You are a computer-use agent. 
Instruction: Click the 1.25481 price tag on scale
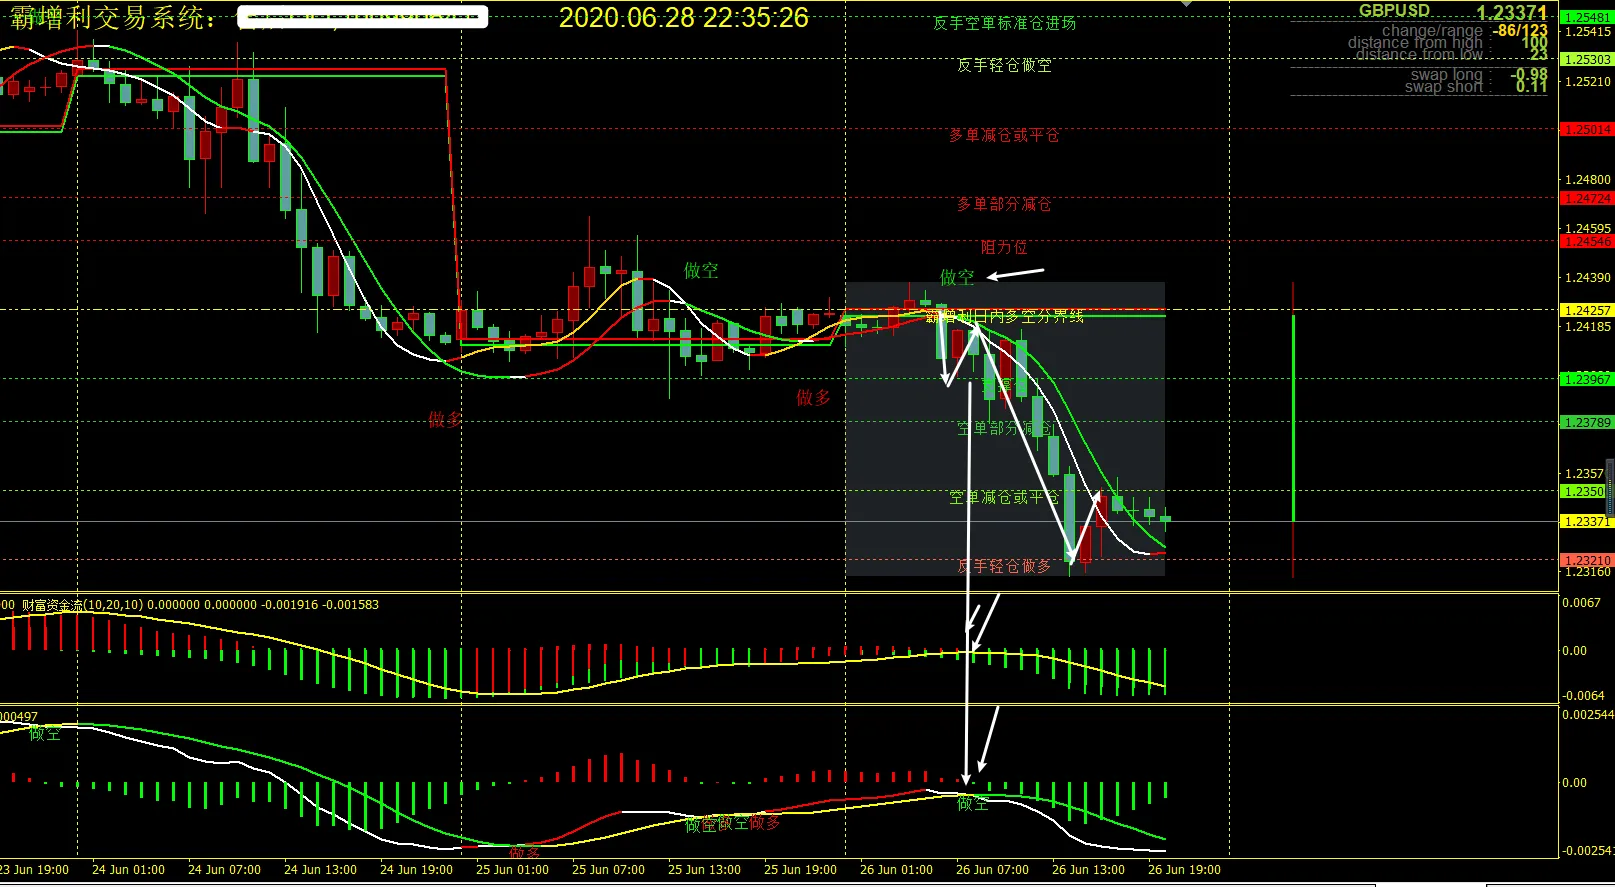1587,18
